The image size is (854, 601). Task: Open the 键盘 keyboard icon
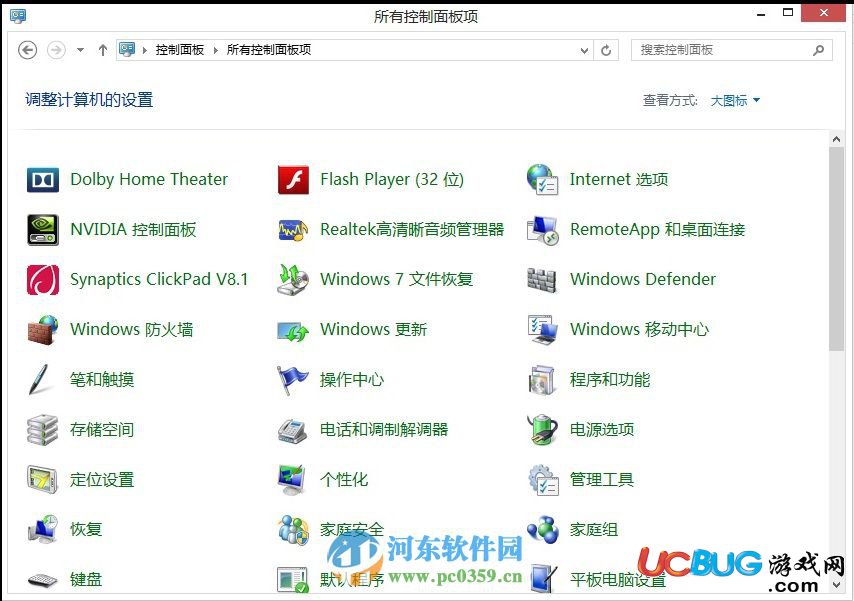point(42,580)
